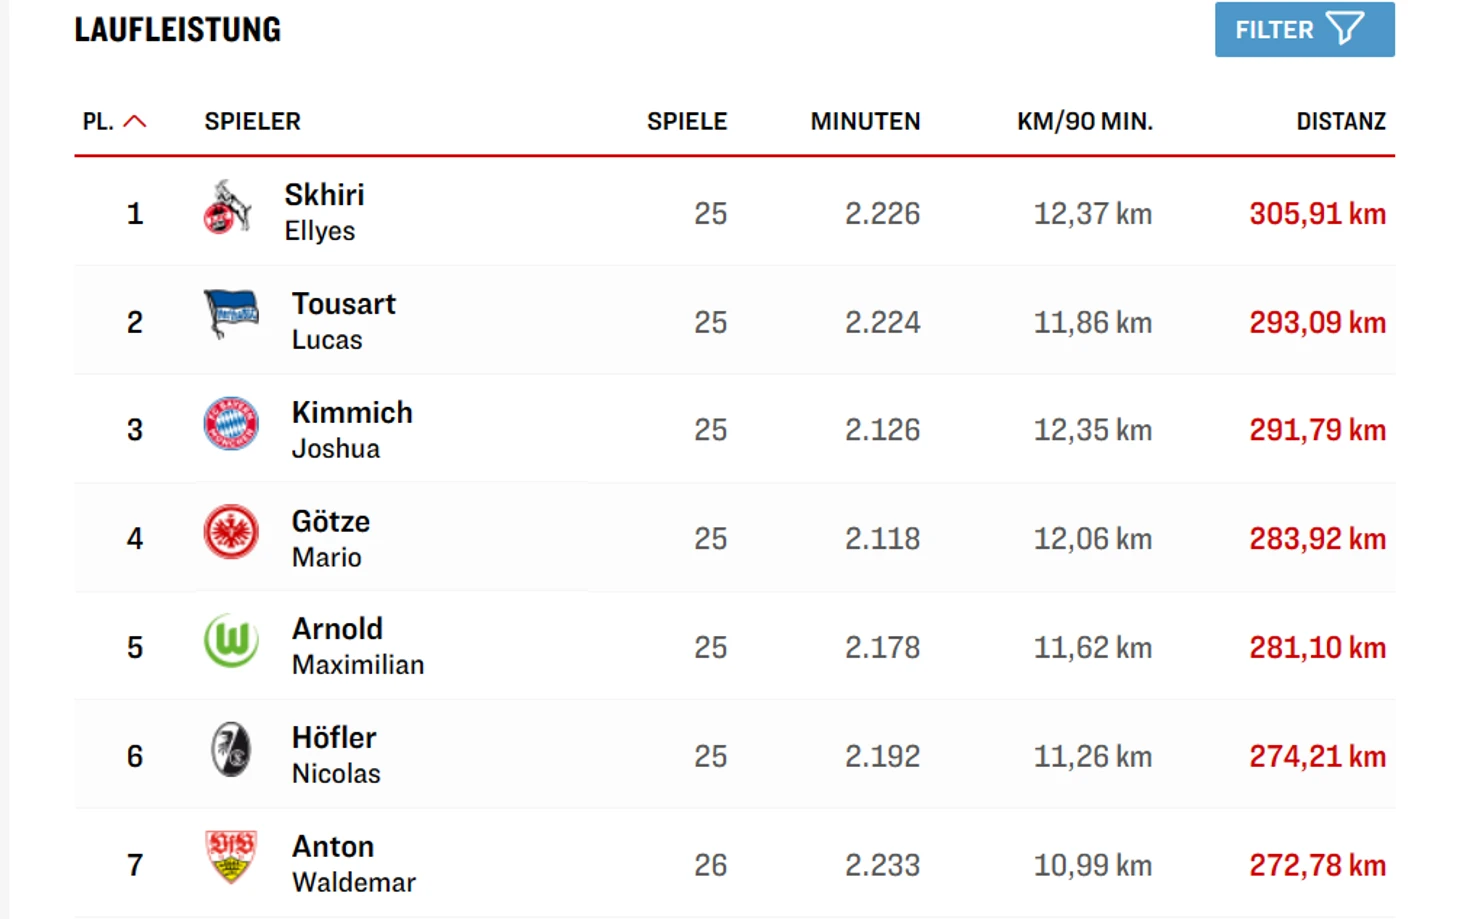Click the FC Bayern München crest
The width and height of the screenshot is (1460, 919).
tap(231, 423)
